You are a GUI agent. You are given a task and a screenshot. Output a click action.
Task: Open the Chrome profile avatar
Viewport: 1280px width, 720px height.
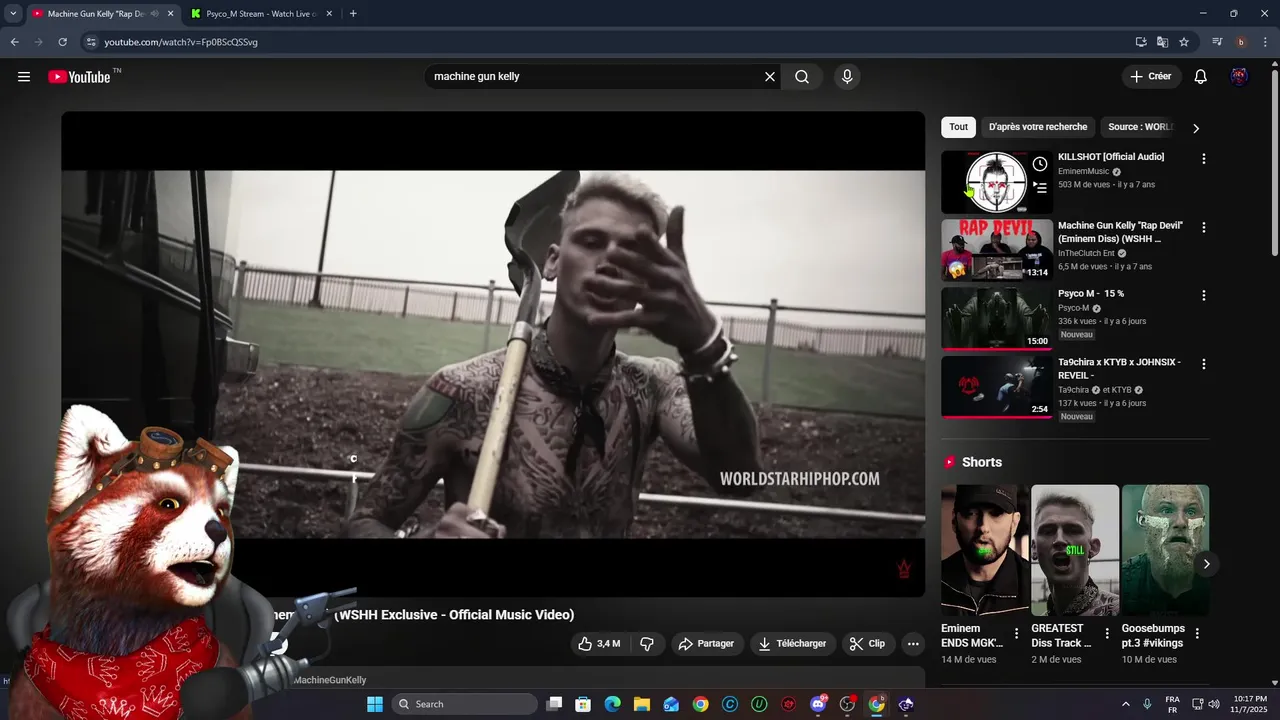[1241, 42]
